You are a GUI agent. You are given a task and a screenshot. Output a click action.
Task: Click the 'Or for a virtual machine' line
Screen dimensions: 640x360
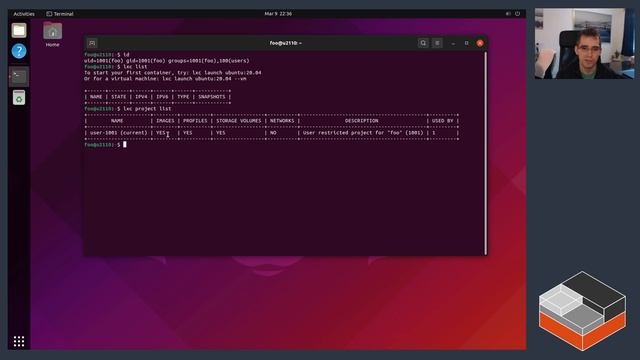point(165,79)
